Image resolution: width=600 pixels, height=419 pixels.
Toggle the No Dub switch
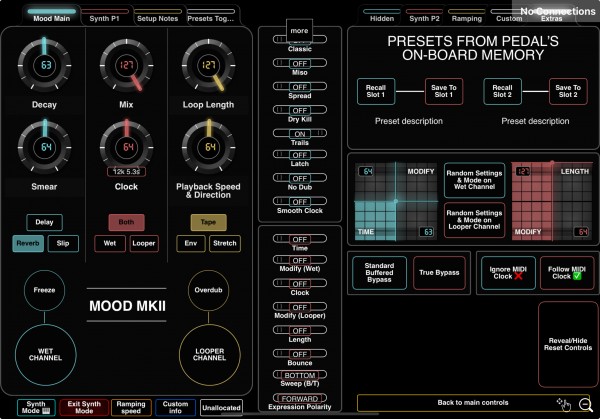tap(300, 178)
